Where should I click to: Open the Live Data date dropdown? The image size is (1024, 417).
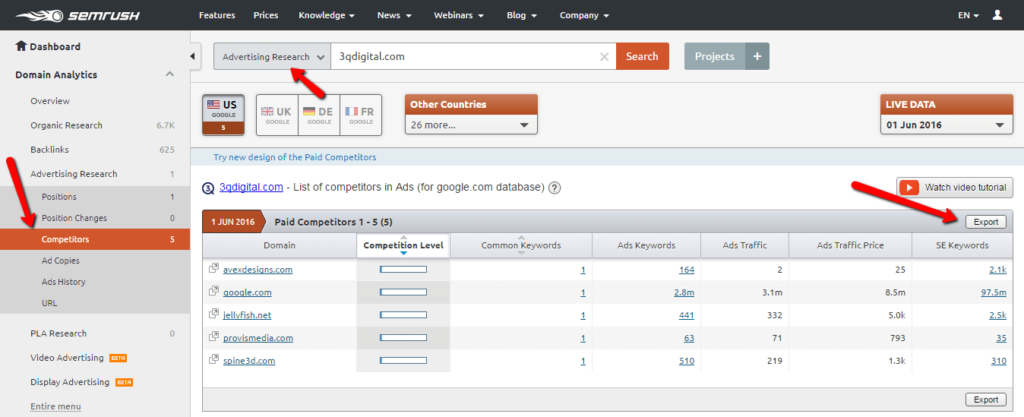tap(946, 125)
